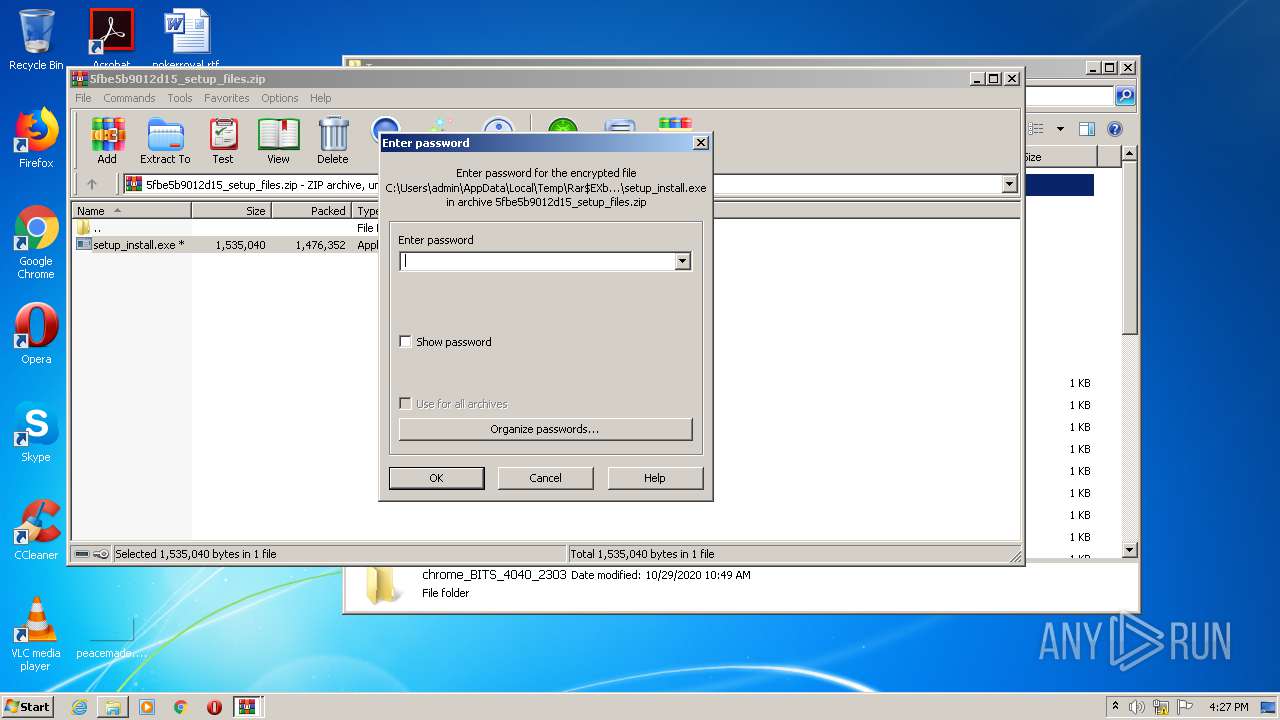Click the Help button in the password dialog

click(x=655, y=478)
